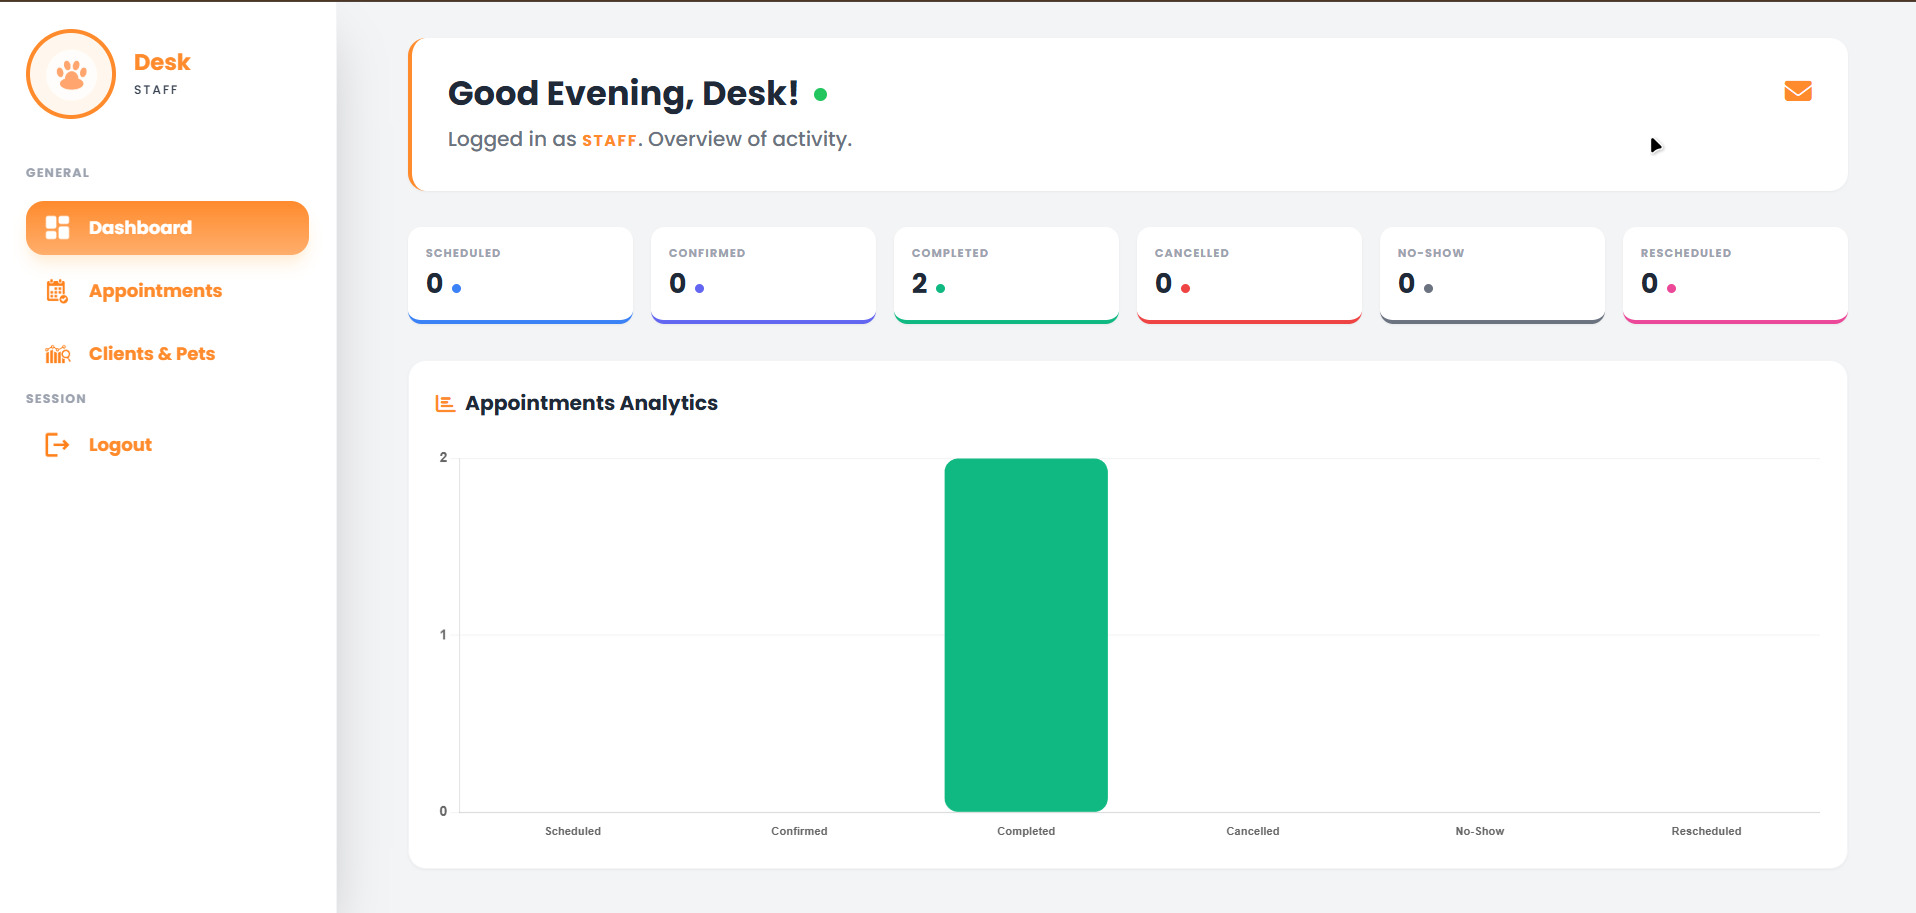1916x913 pixels.
Task: Click the Cancelled stat card
Action: coord(1248,275)
